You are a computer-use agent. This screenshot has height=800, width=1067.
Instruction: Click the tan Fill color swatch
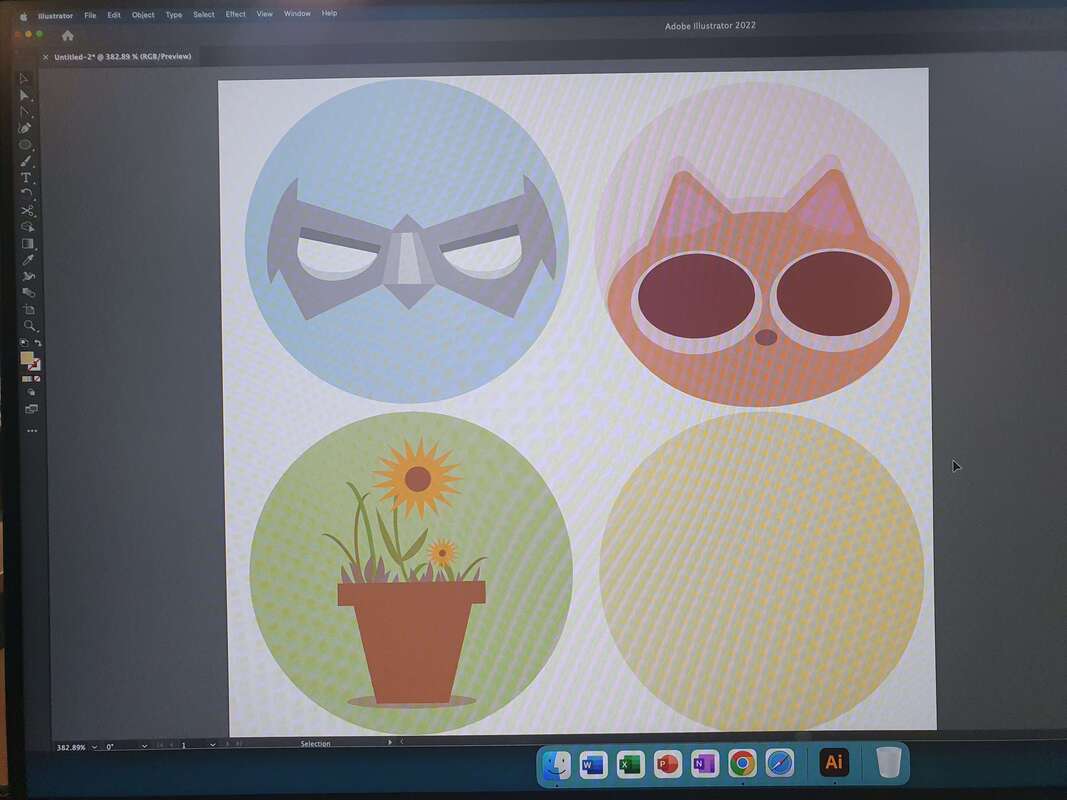coord(27,358)
